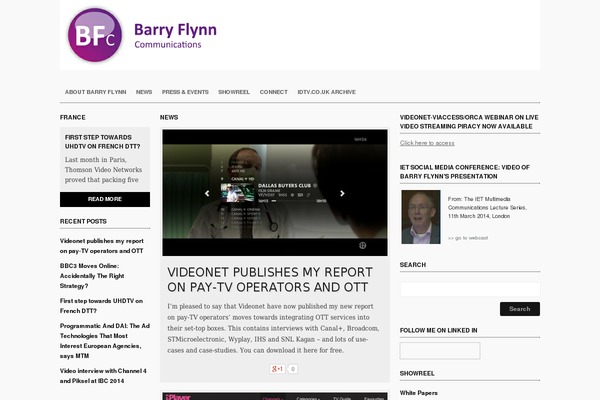Open recent post 'Programmatic And DAI'
This screenshot has width=600, height=400.
tap(104, 341)
